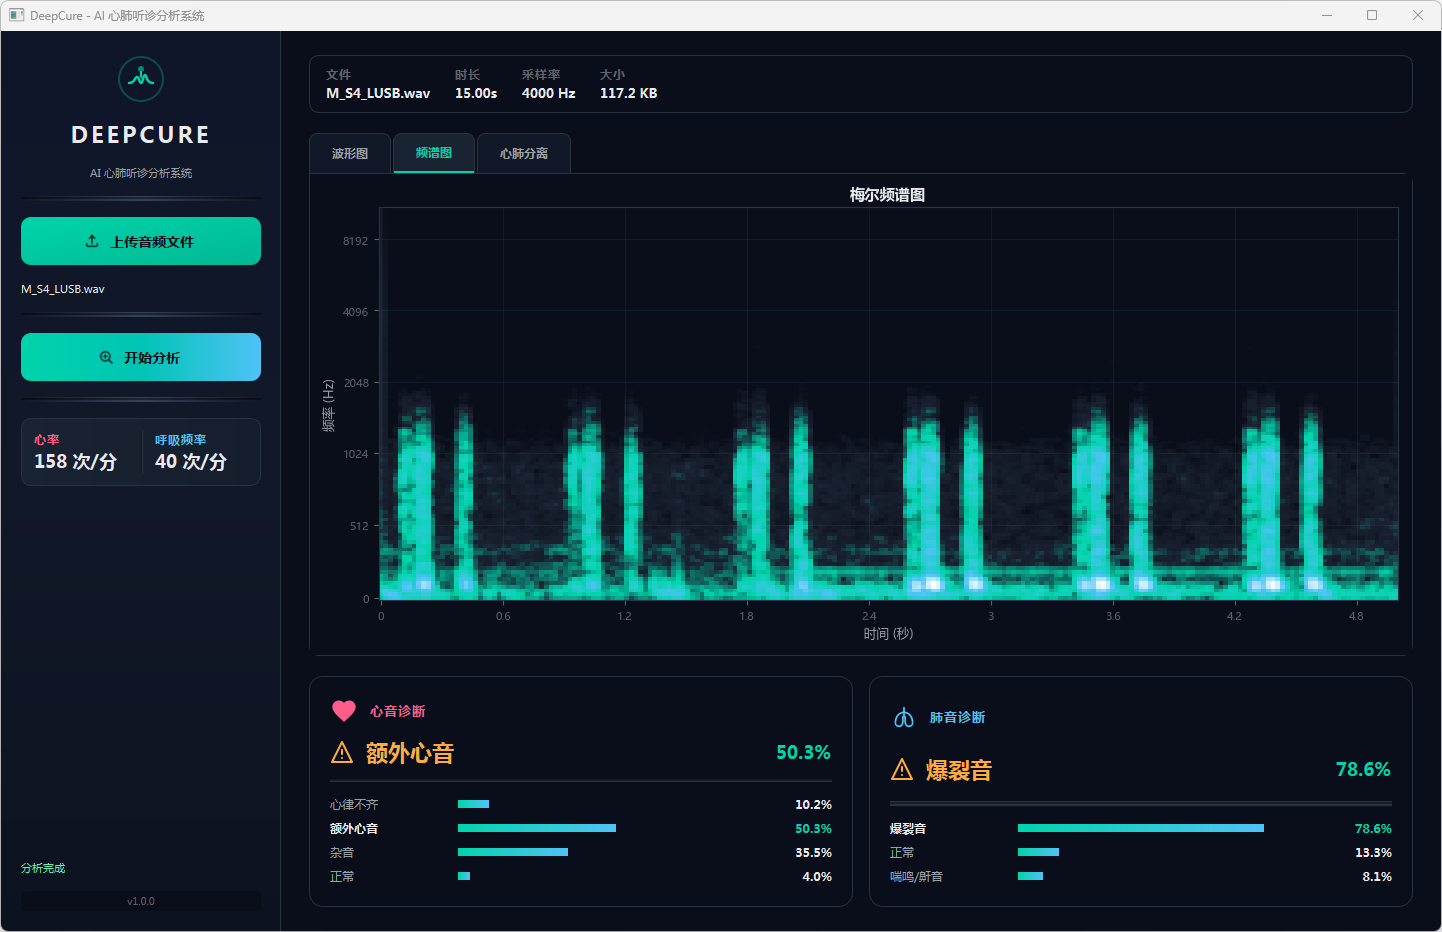This screenshot has height=932, width=1442.
Task: Click the upload arrow icon on upload button
Action: (92, 241)
